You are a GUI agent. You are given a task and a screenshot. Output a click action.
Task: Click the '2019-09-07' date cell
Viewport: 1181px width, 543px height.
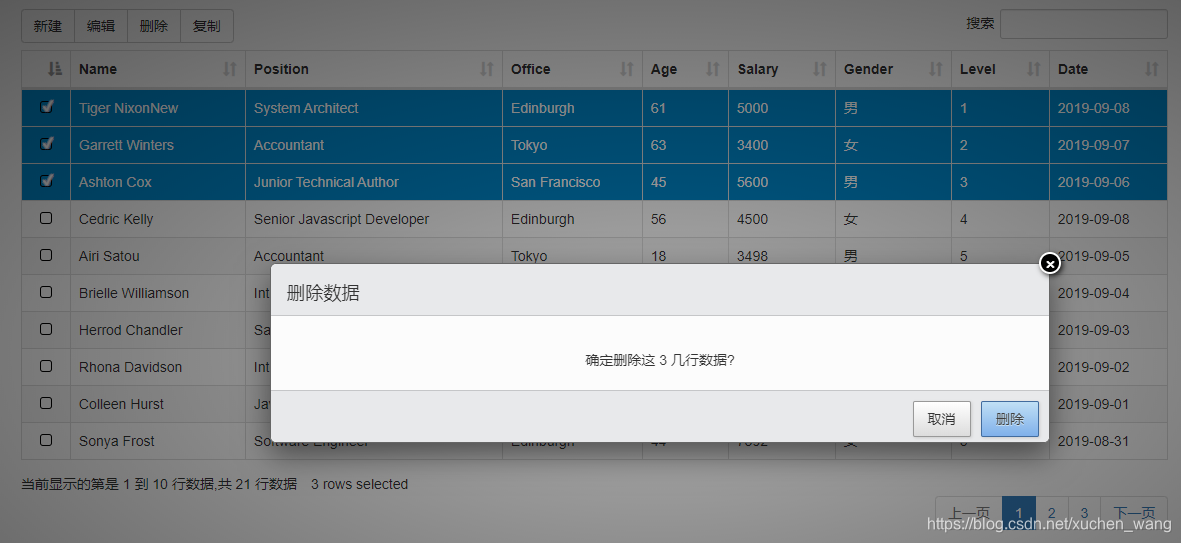[x=1108, y=145]
